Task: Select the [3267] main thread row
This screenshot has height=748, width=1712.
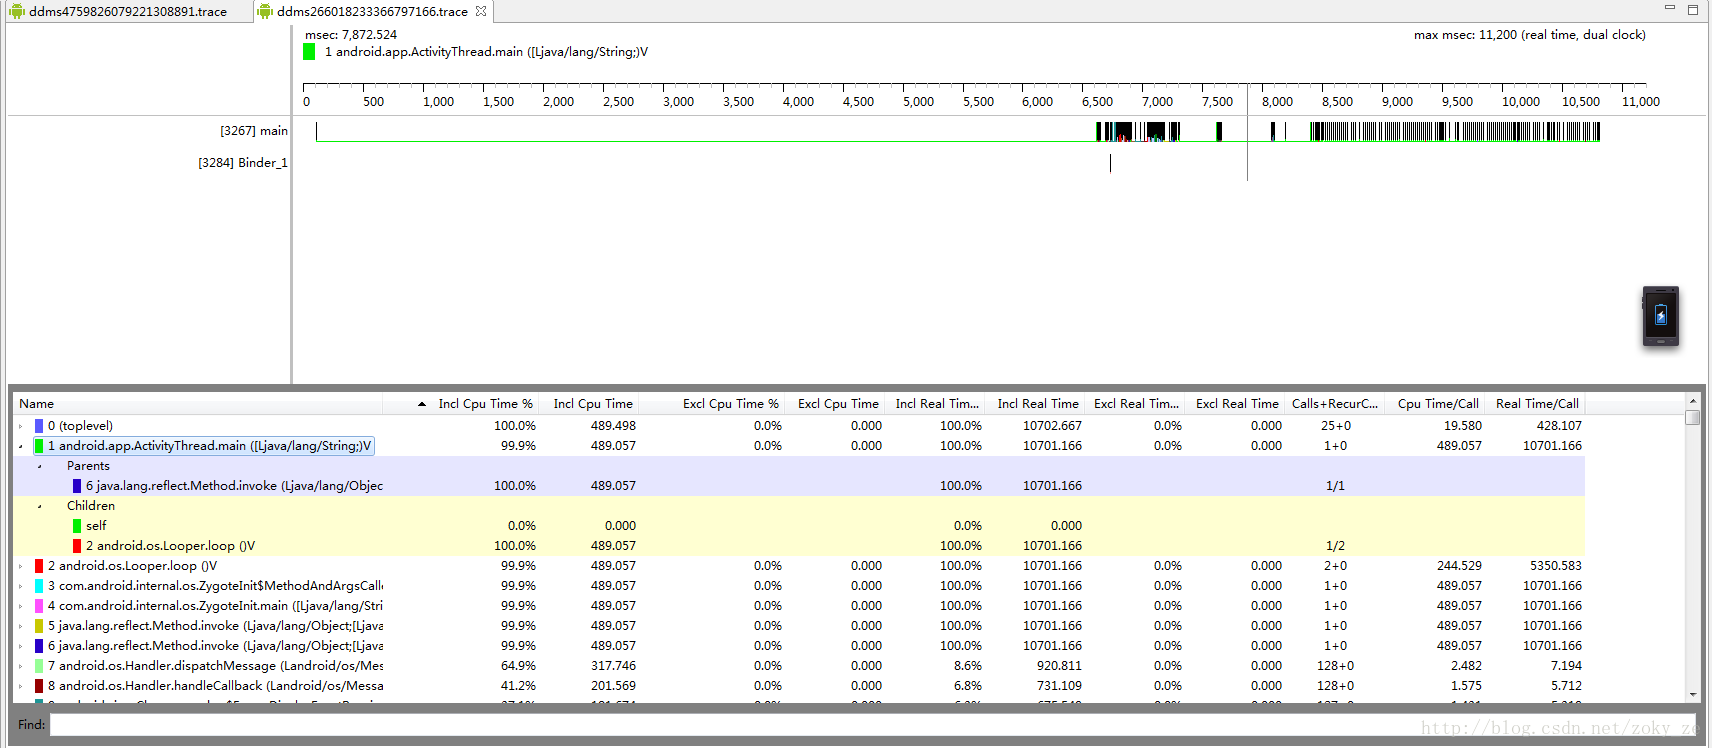Action: (x=254, y=131)
